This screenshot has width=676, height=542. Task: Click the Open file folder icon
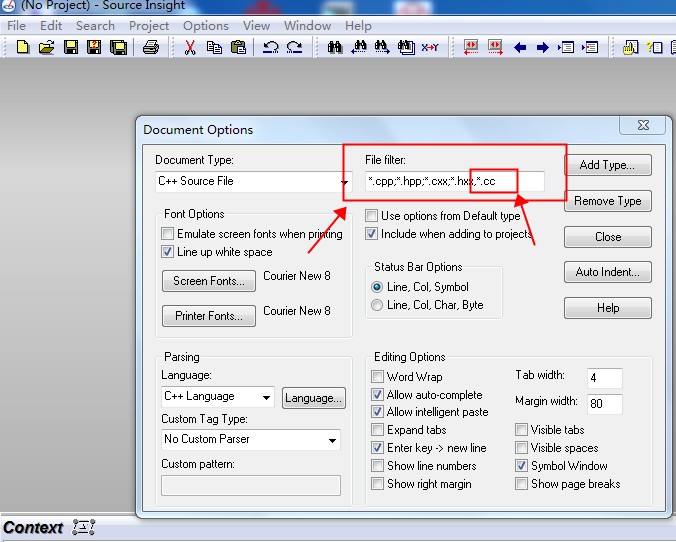pyautogui.click(x=47, y=47)
